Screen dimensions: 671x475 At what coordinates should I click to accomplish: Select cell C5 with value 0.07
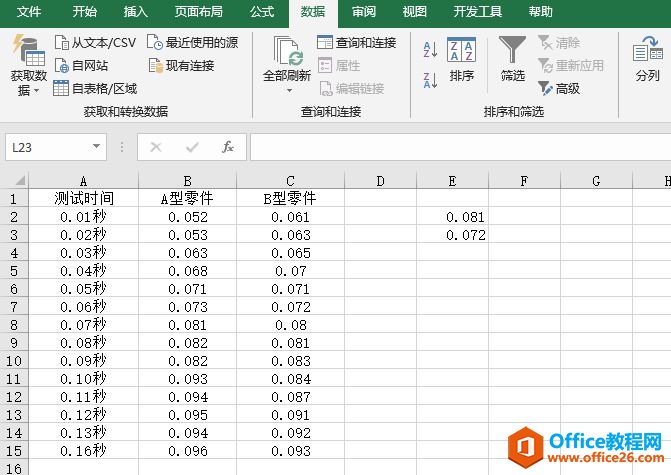click(x=291, y=271)
